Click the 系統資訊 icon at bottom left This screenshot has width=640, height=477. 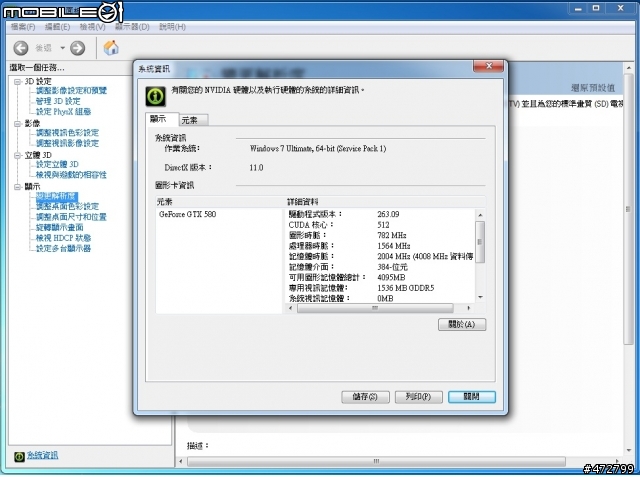tap(19, 457)
